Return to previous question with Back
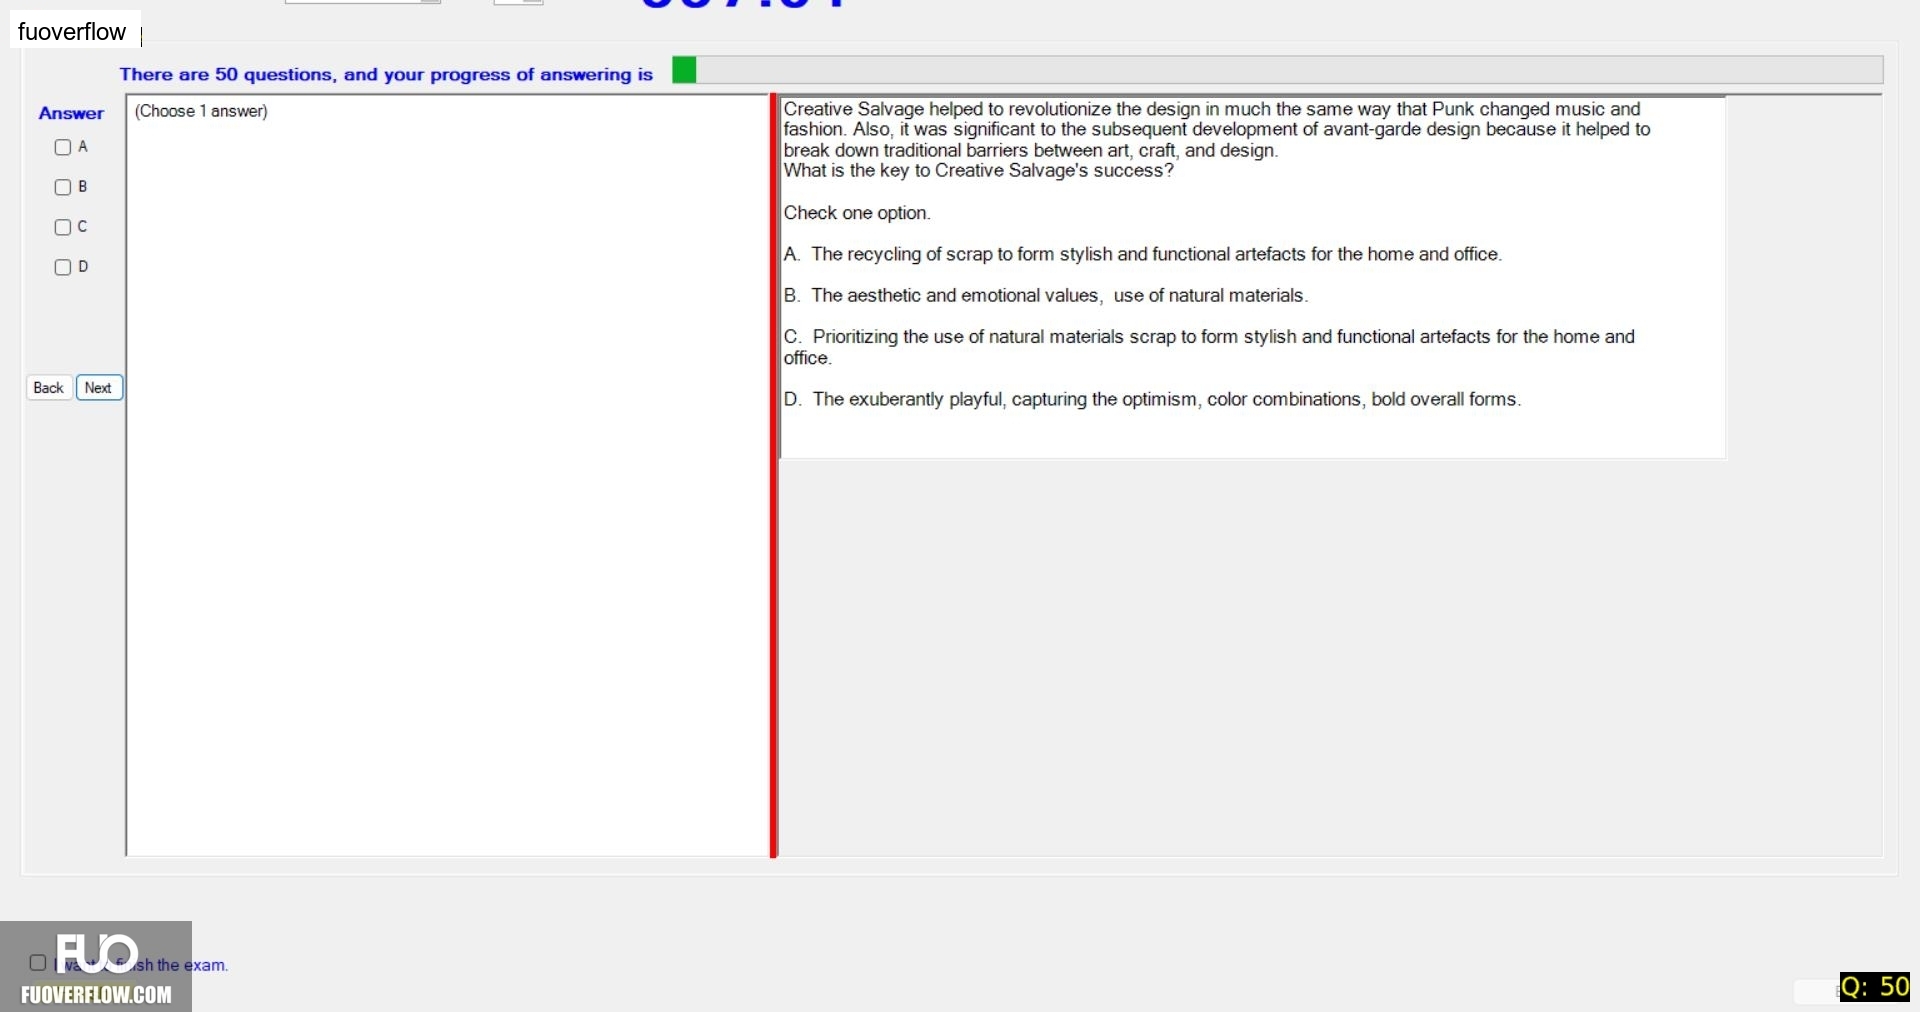The image size is (1920, 1012). (x=48, y=388)
